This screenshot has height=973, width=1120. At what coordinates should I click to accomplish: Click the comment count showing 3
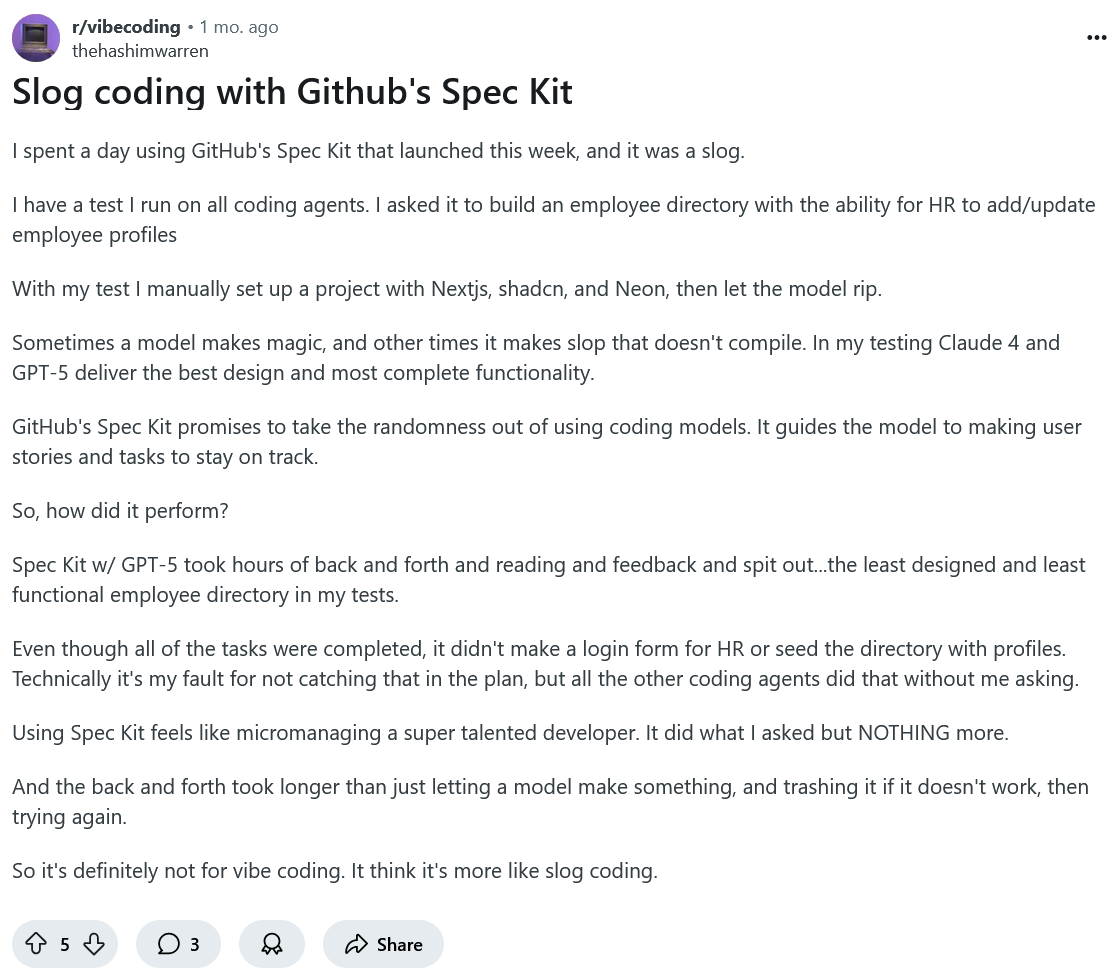coord(195,944)
